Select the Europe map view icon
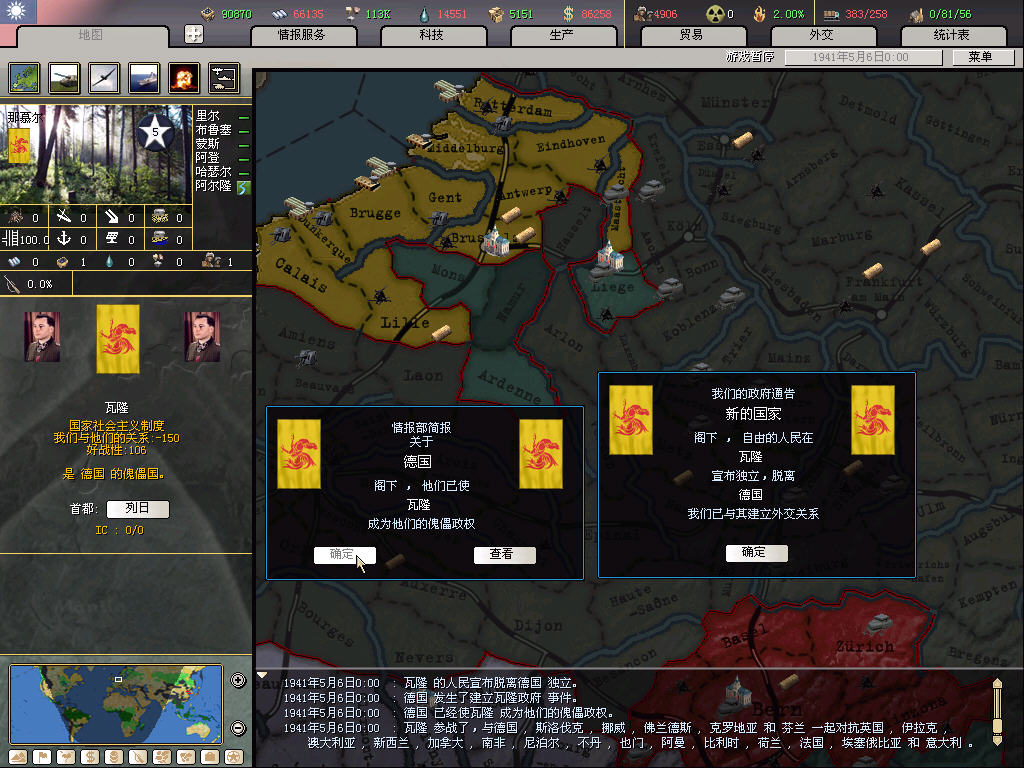Screen dimensions: 1024x768 coord(24,78)
